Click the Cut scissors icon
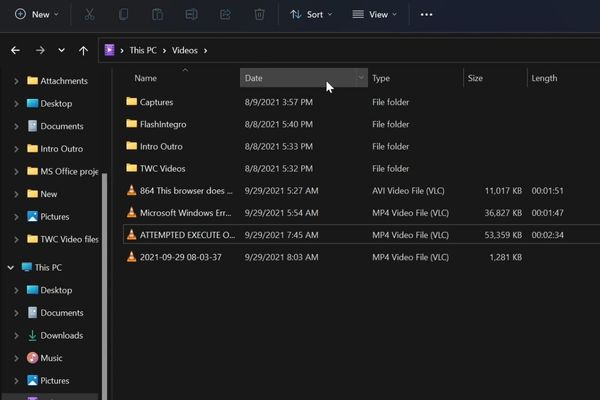600x400 pixels. 89,15
